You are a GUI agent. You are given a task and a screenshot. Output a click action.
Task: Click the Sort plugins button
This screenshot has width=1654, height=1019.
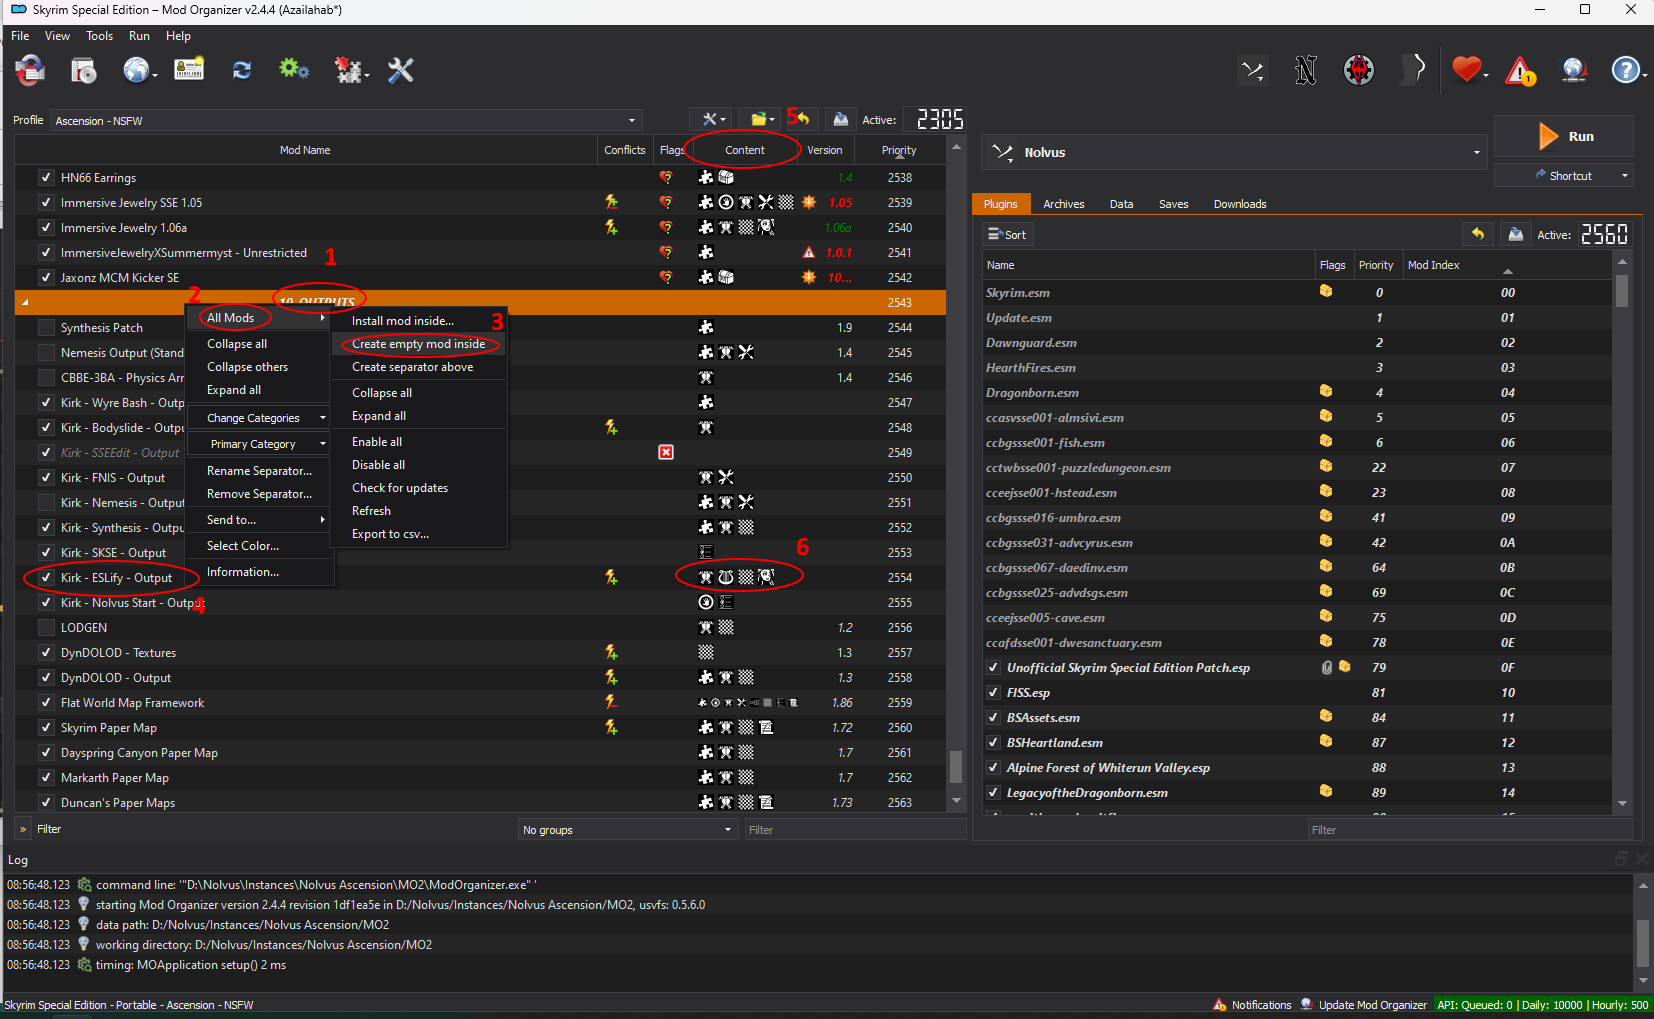coord(1007,235)
